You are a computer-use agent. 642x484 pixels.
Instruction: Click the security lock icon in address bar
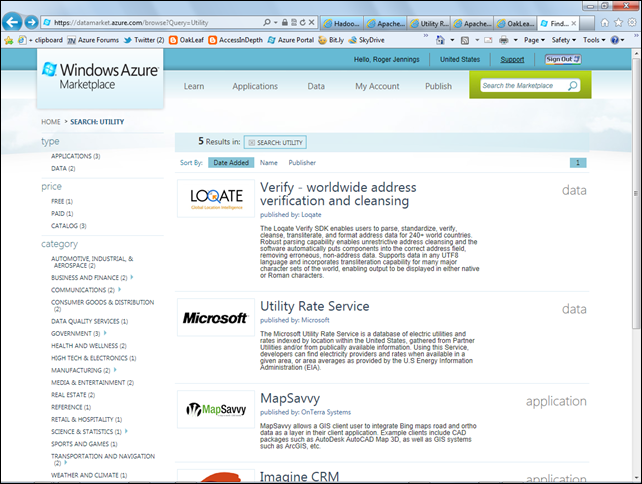coord(285,23)
